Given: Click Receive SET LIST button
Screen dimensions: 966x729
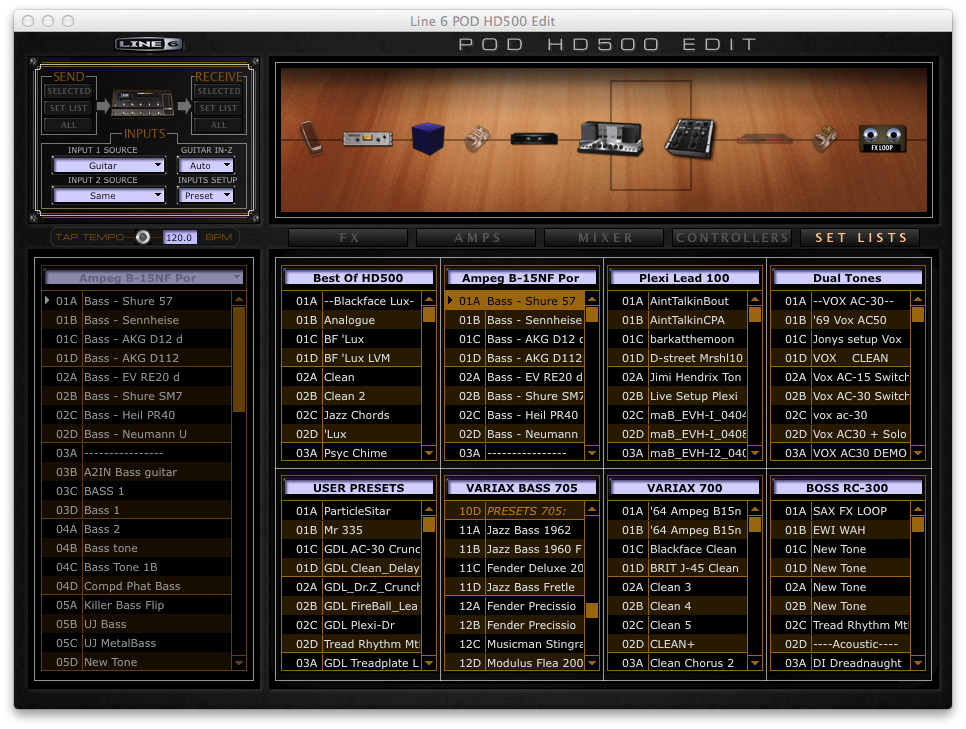Looking at the screenshot, I should pyautogui.click(x=219, y=108).
